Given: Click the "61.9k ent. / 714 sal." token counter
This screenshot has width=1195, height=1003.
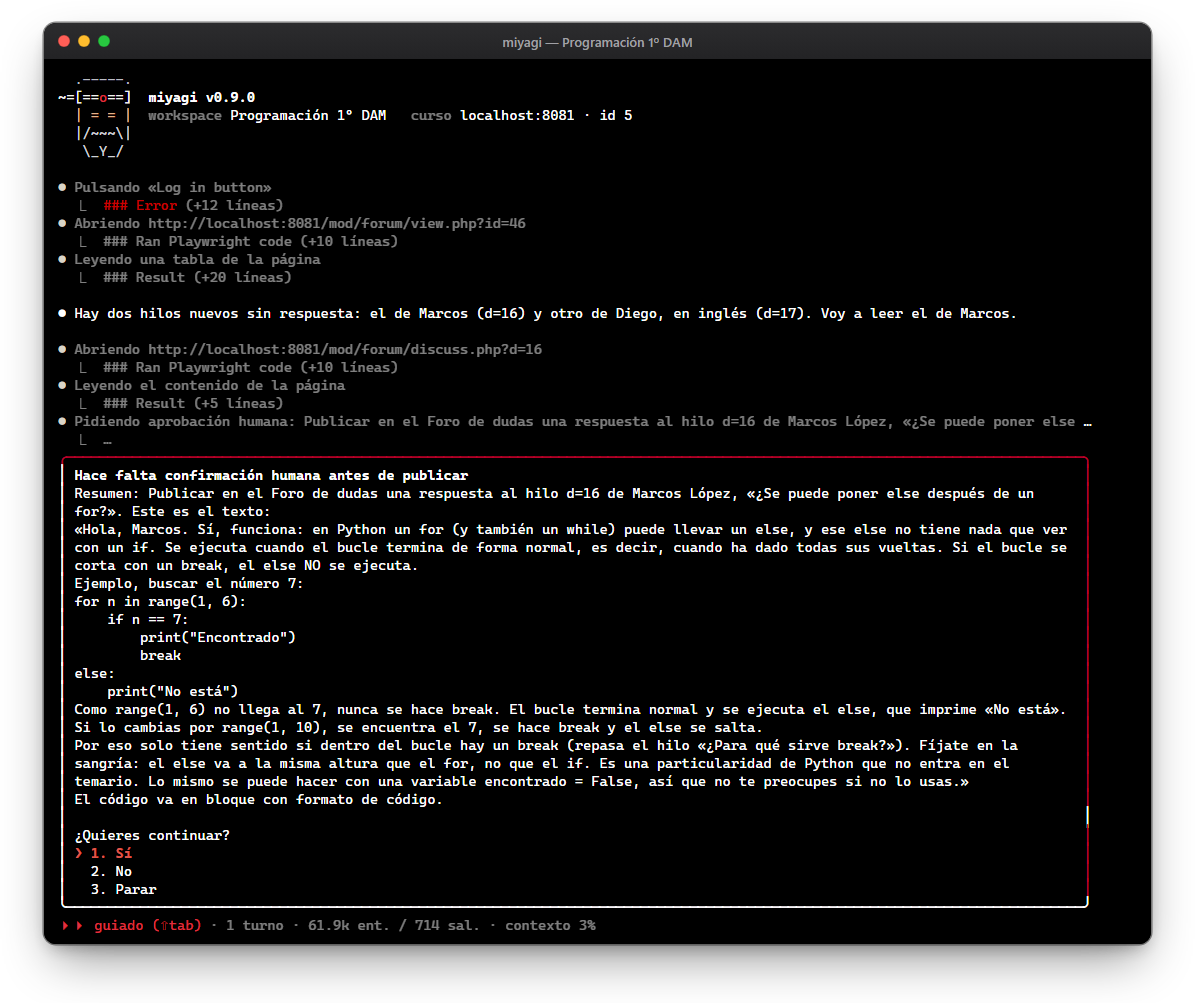Looking at the screenshot, I should click(x=394, y=925).
